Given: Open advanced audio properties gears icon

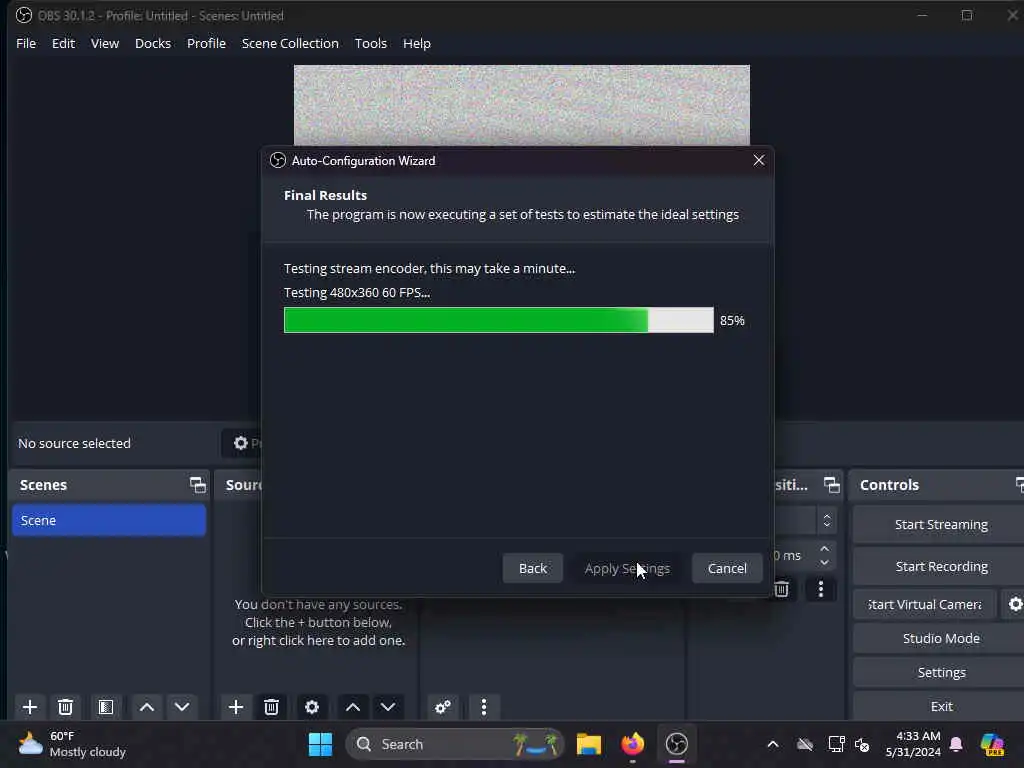Looking at the screenshot, I should point(443,707).
